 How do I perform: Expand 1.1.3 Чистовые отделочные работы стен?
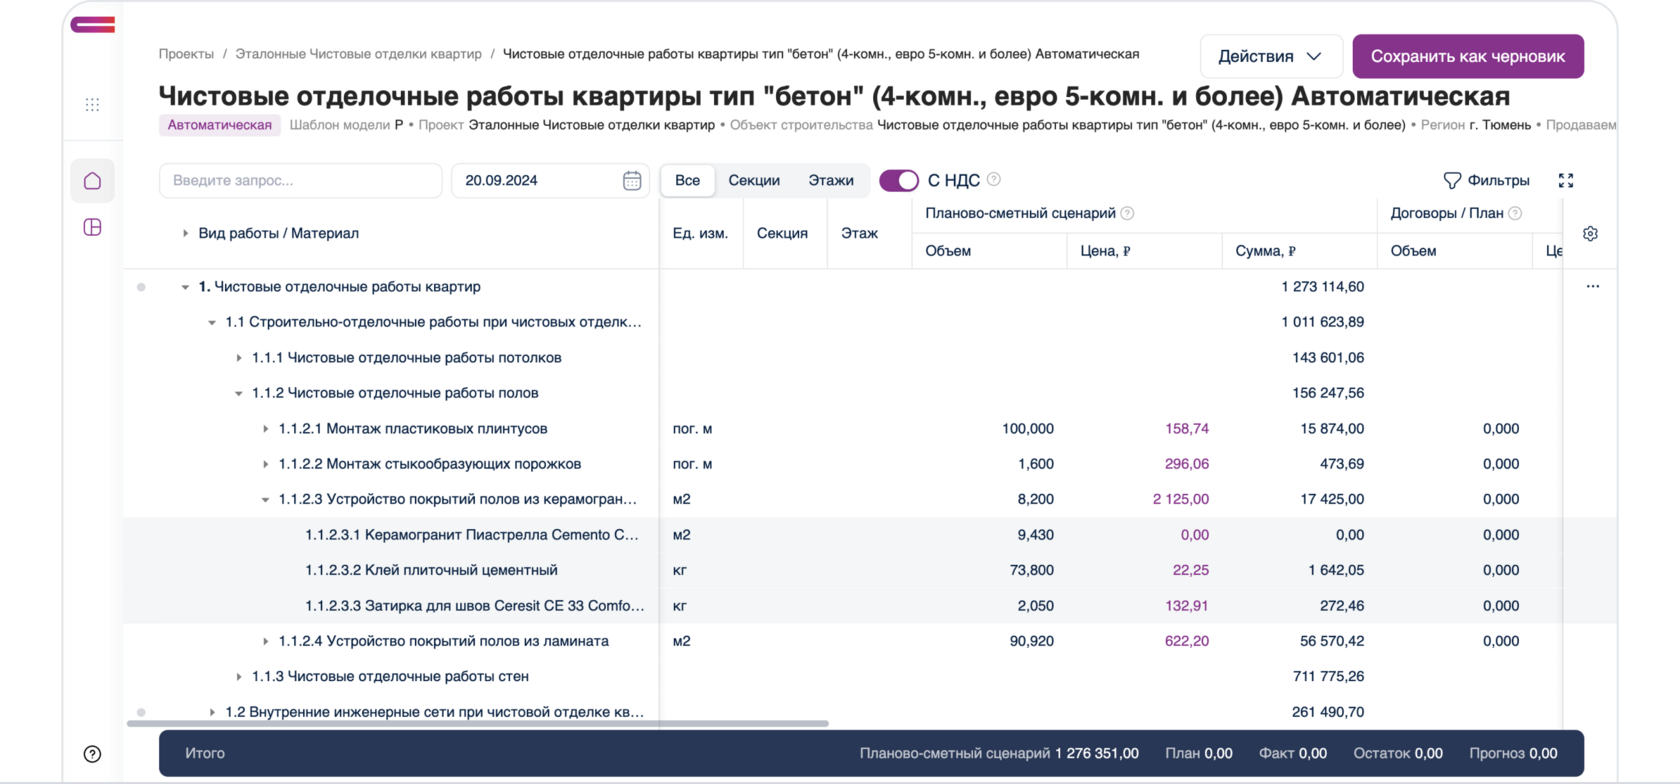coord(239,677)
